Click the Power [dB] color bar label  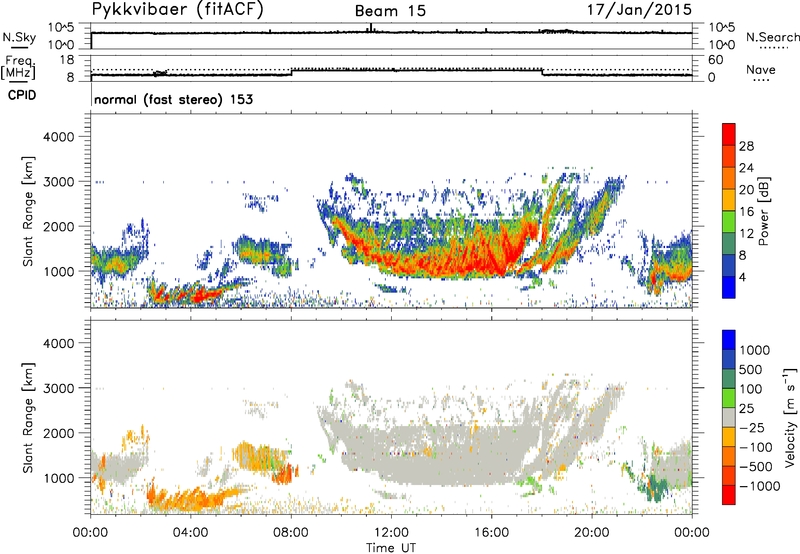point(763,211)
